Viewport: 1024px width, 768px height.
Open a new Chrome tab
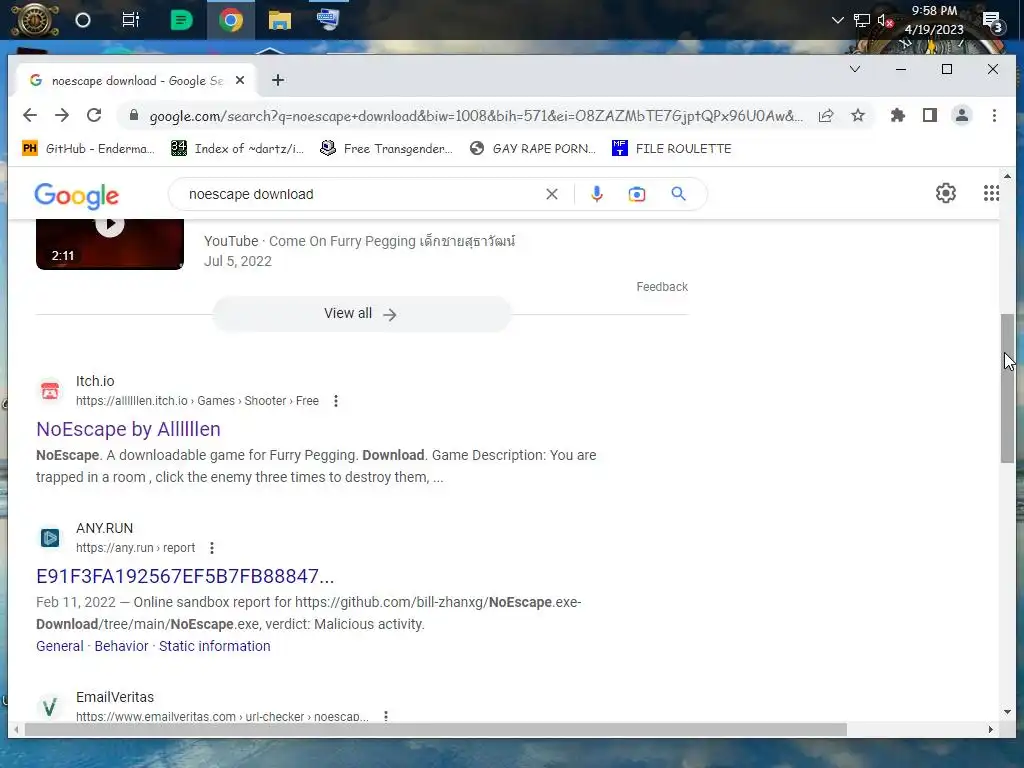pos(278,80)
